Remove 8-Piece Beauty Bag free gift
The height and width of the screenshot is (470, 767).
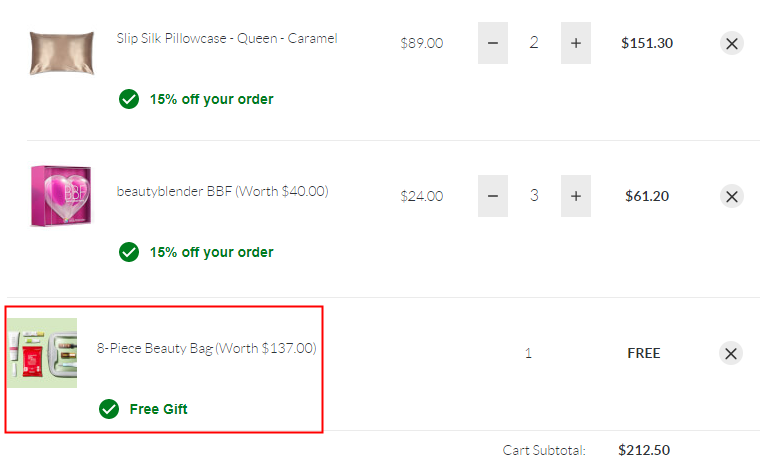tap(731, 353)
